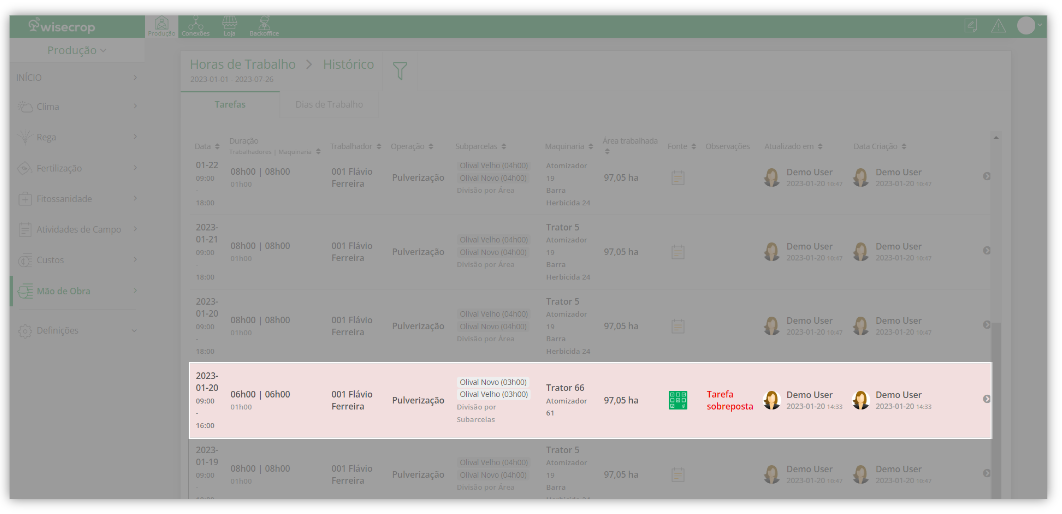Expand the Definições sidebar section

77,330
